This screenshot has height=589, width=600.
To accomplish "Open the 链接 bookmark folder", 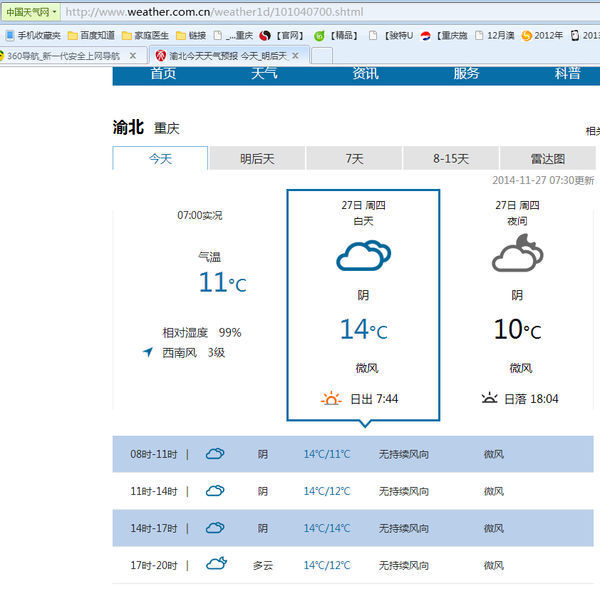I will [191, 36].
